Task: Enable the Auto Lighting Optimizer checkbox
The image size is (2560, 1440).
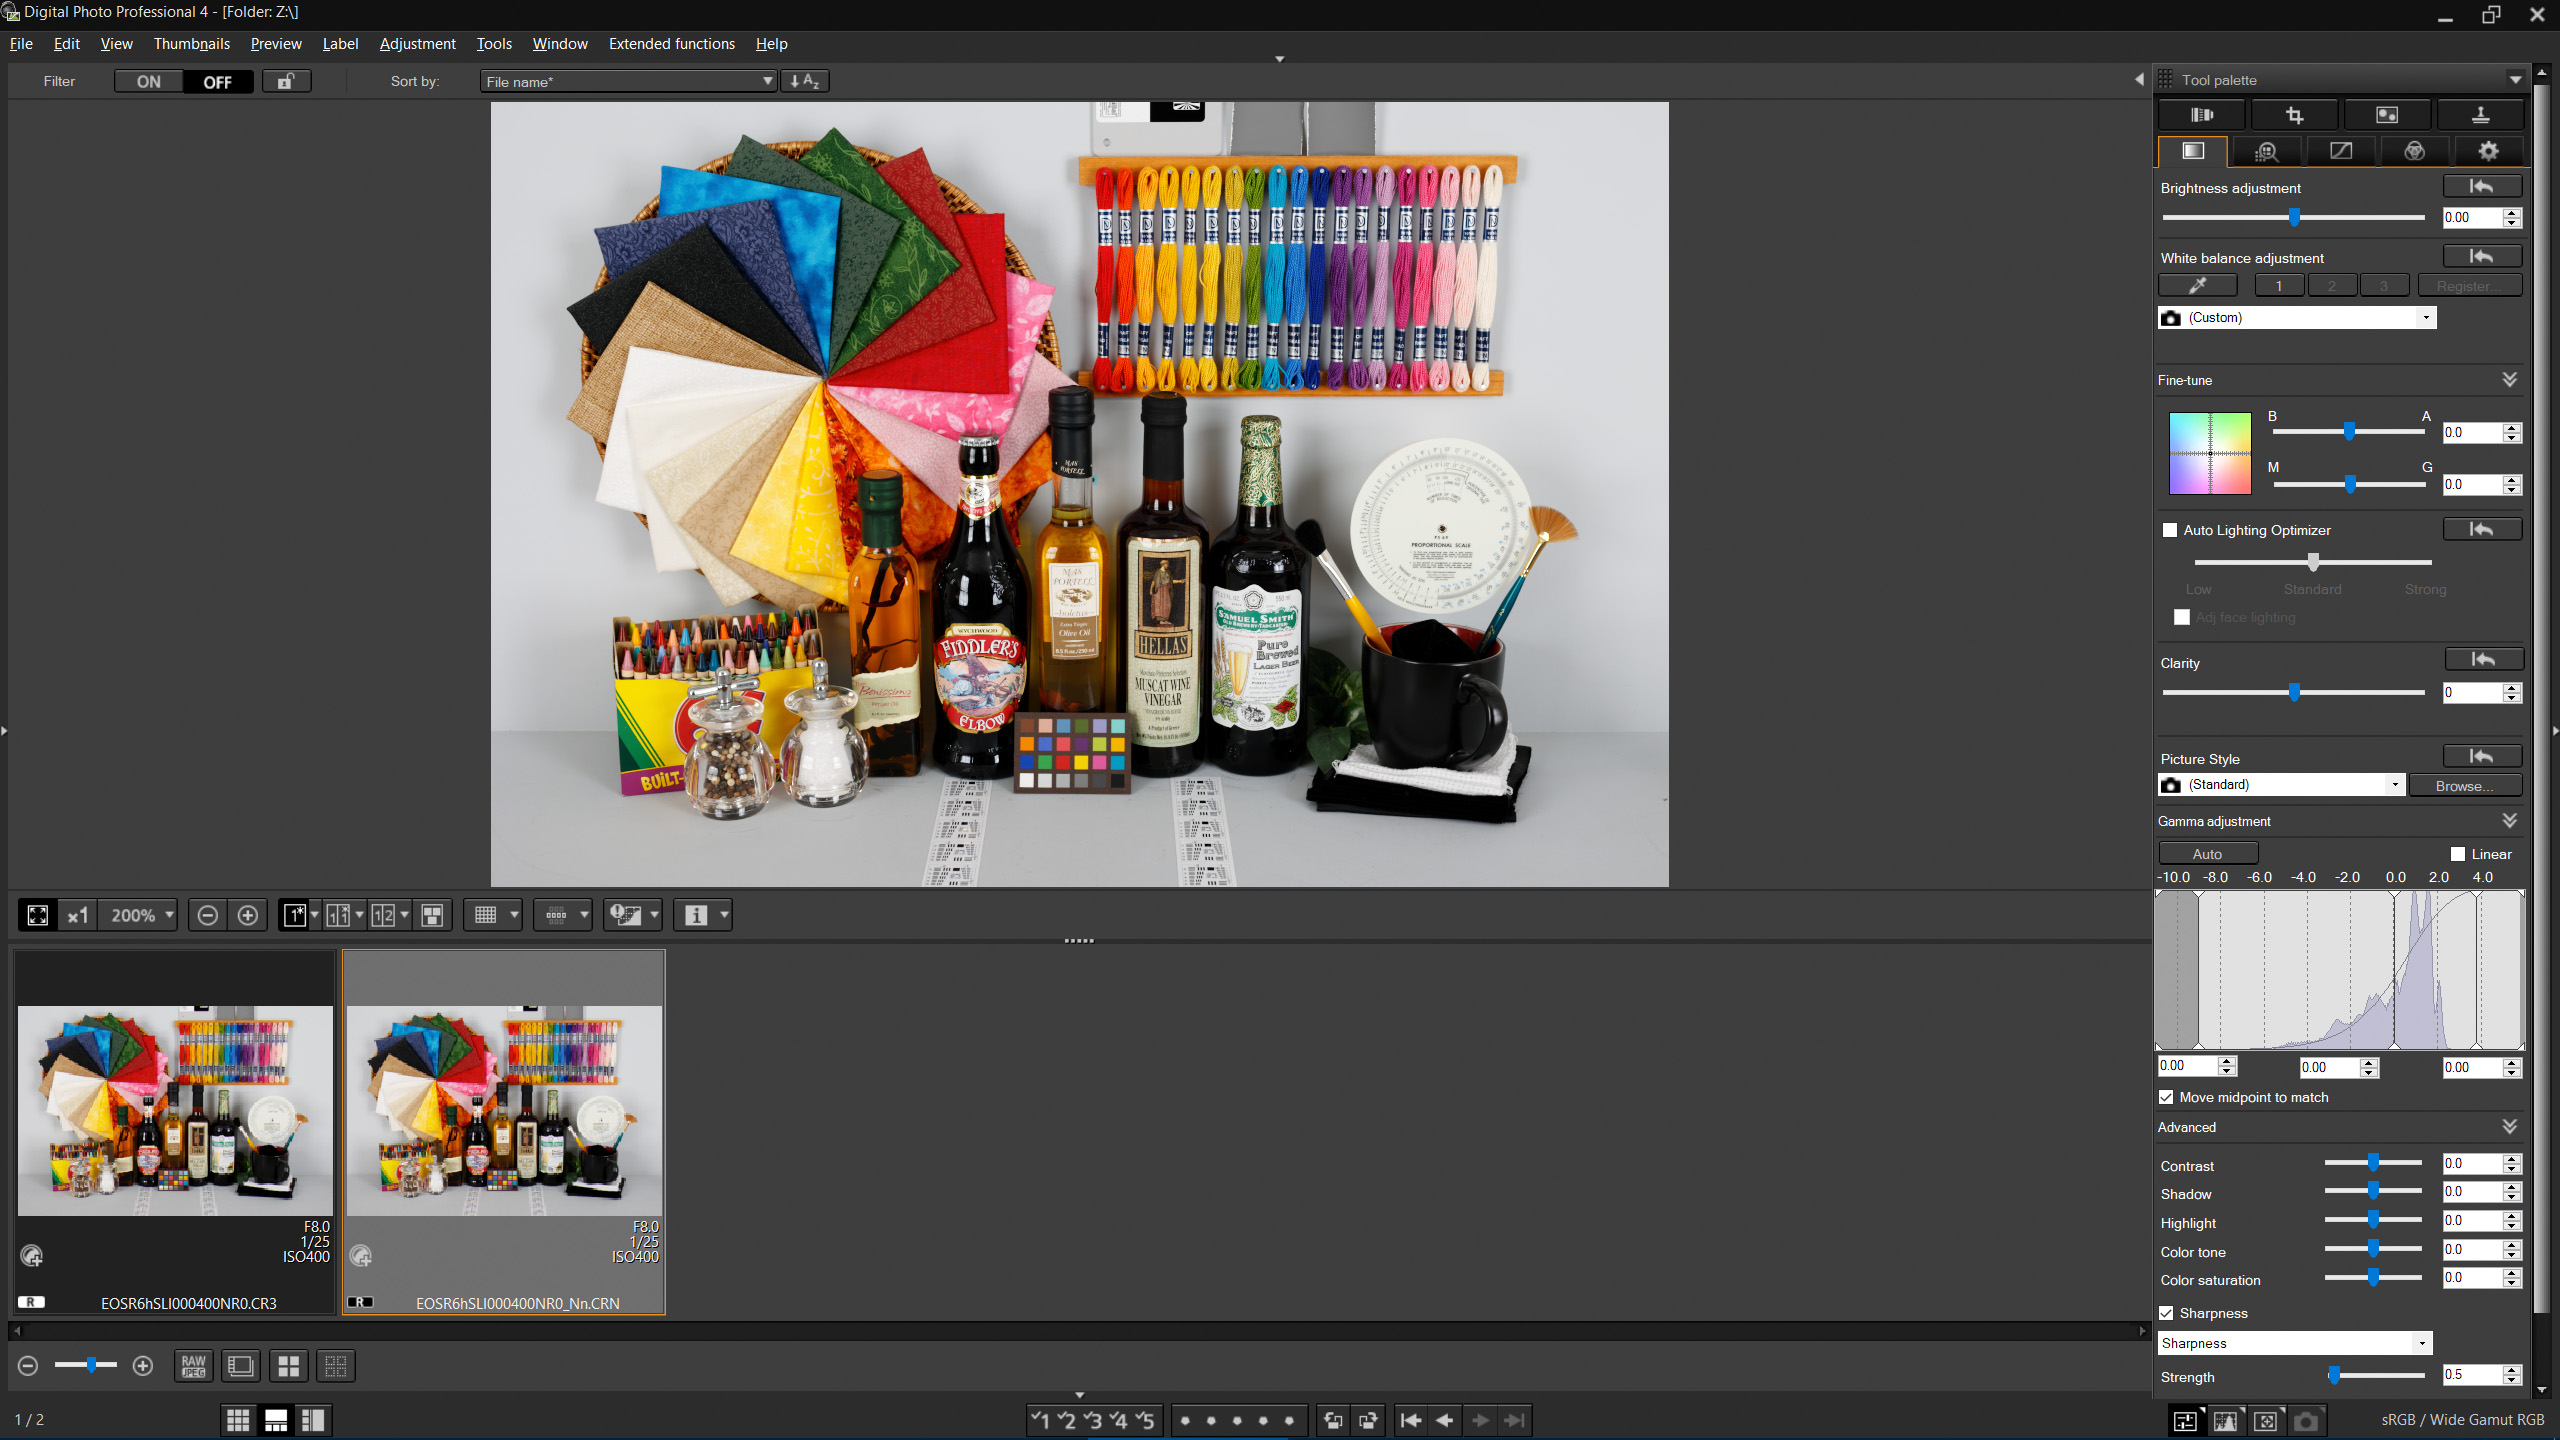Action: [x=2170, y=530]
